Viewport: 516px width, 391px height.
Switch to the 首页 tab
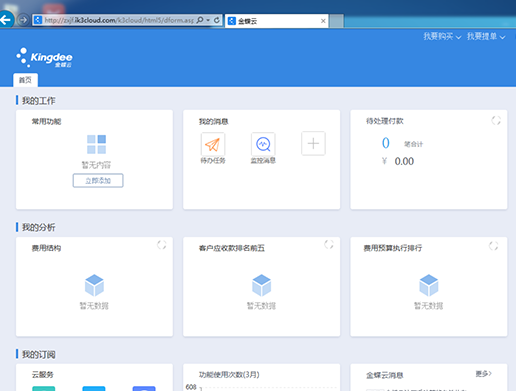point(25,80)
